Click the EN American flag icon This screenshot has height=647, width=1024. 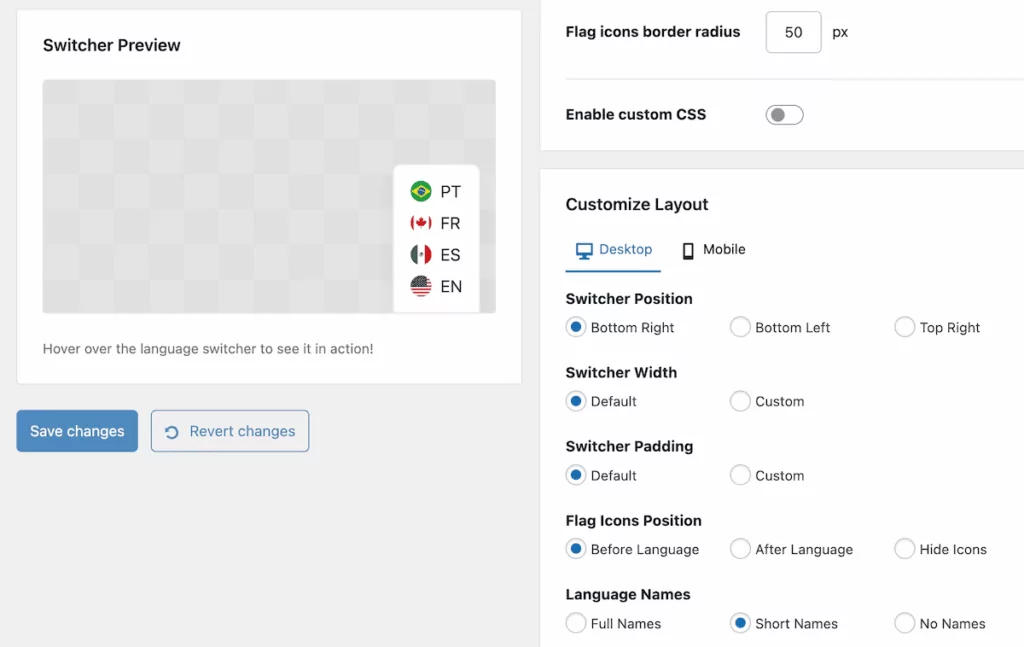pos(422,287)
